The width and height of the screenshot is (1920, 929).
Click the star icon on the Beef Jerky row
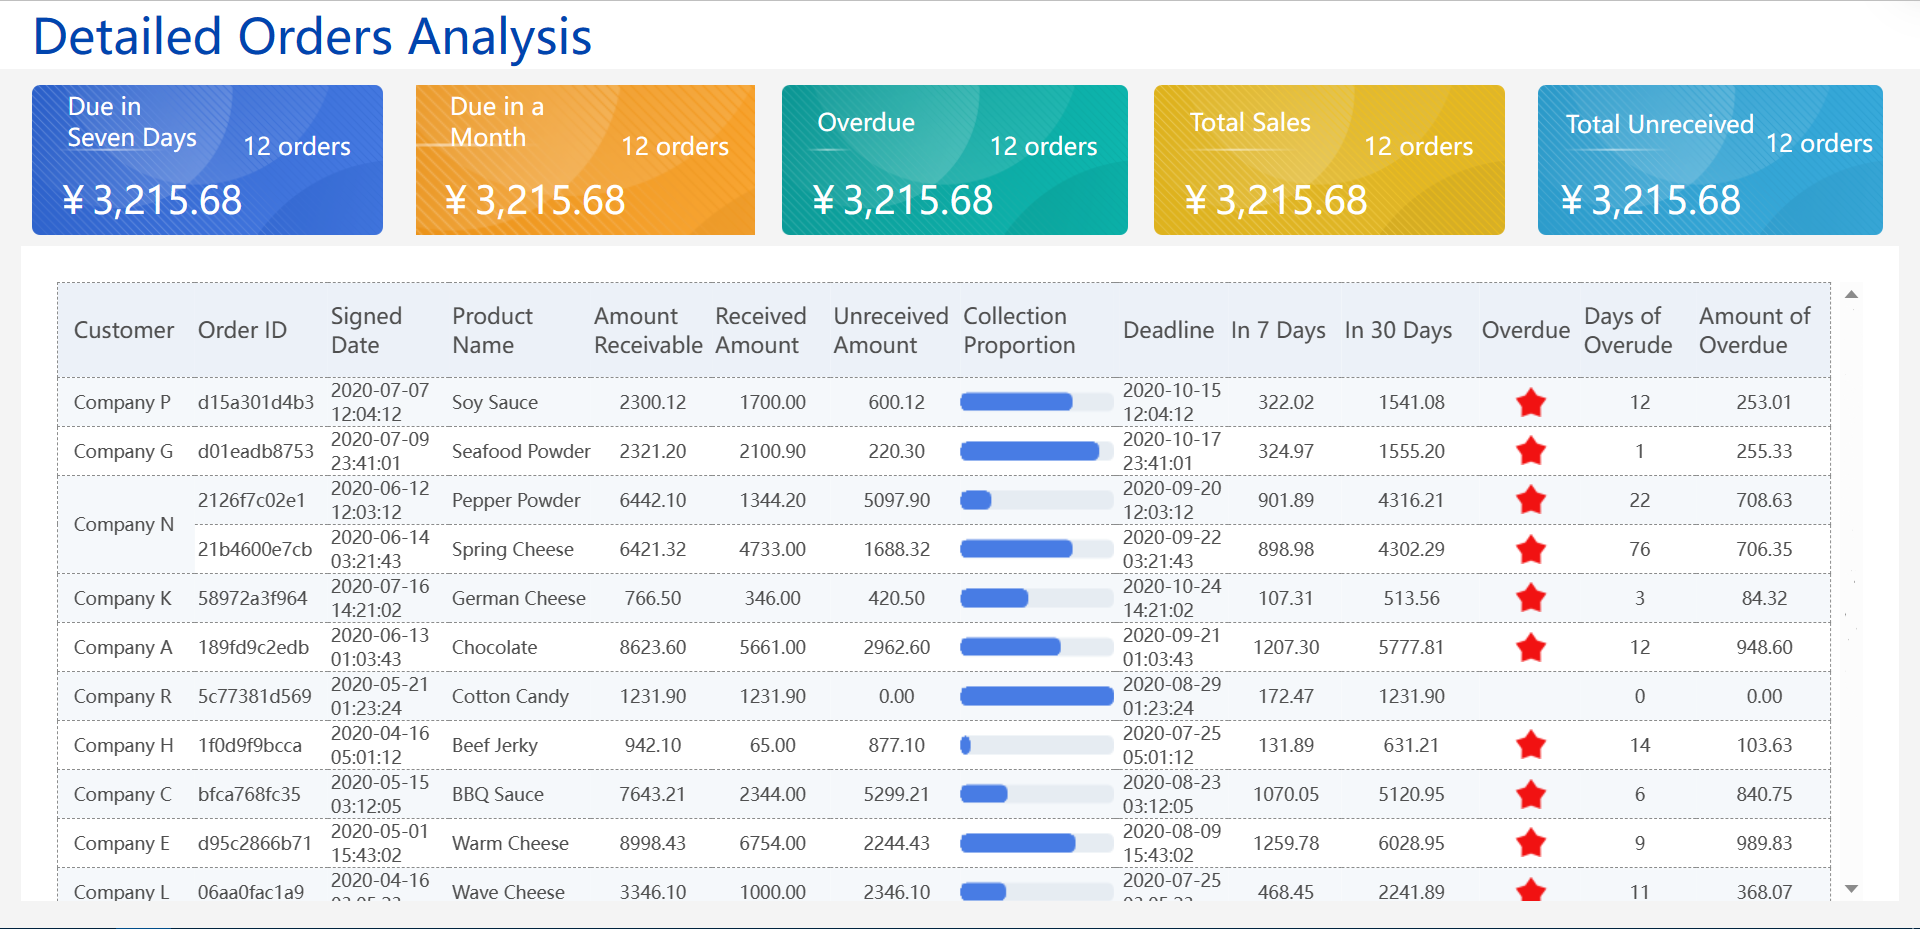tap(1530, 745)
